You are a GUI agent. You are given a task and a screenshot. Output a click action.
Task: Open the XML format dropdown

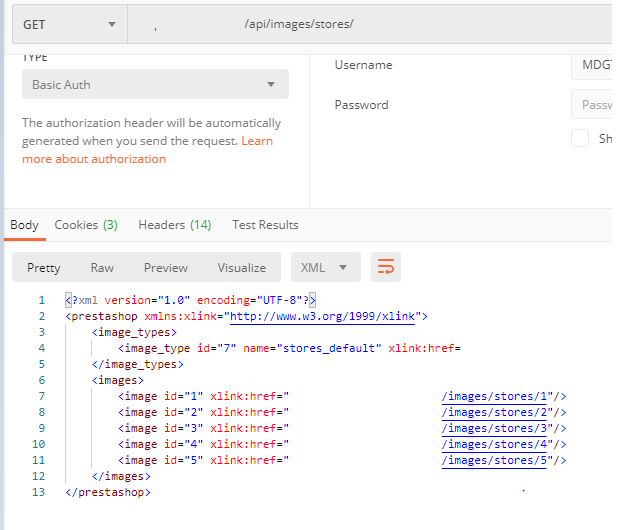pos(325,267)
